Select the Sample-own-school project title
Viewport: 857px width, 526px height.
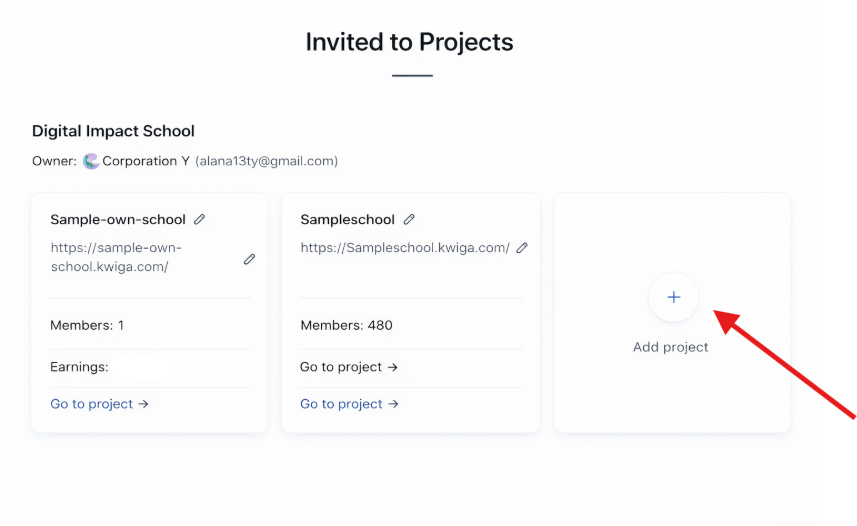coord(118,219)
